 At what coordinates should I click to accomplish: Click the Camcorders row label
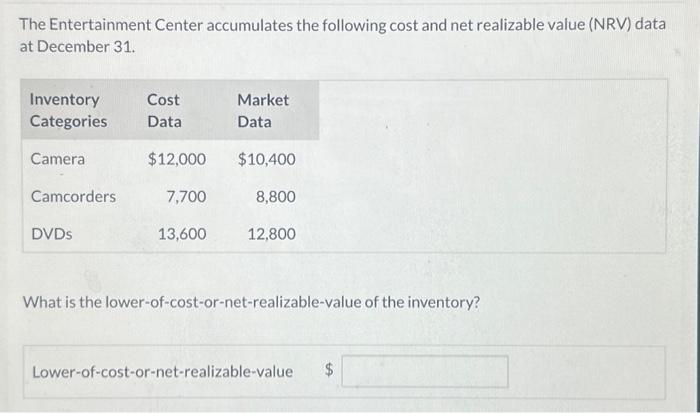pyautogui.click(x=73, y=196)
